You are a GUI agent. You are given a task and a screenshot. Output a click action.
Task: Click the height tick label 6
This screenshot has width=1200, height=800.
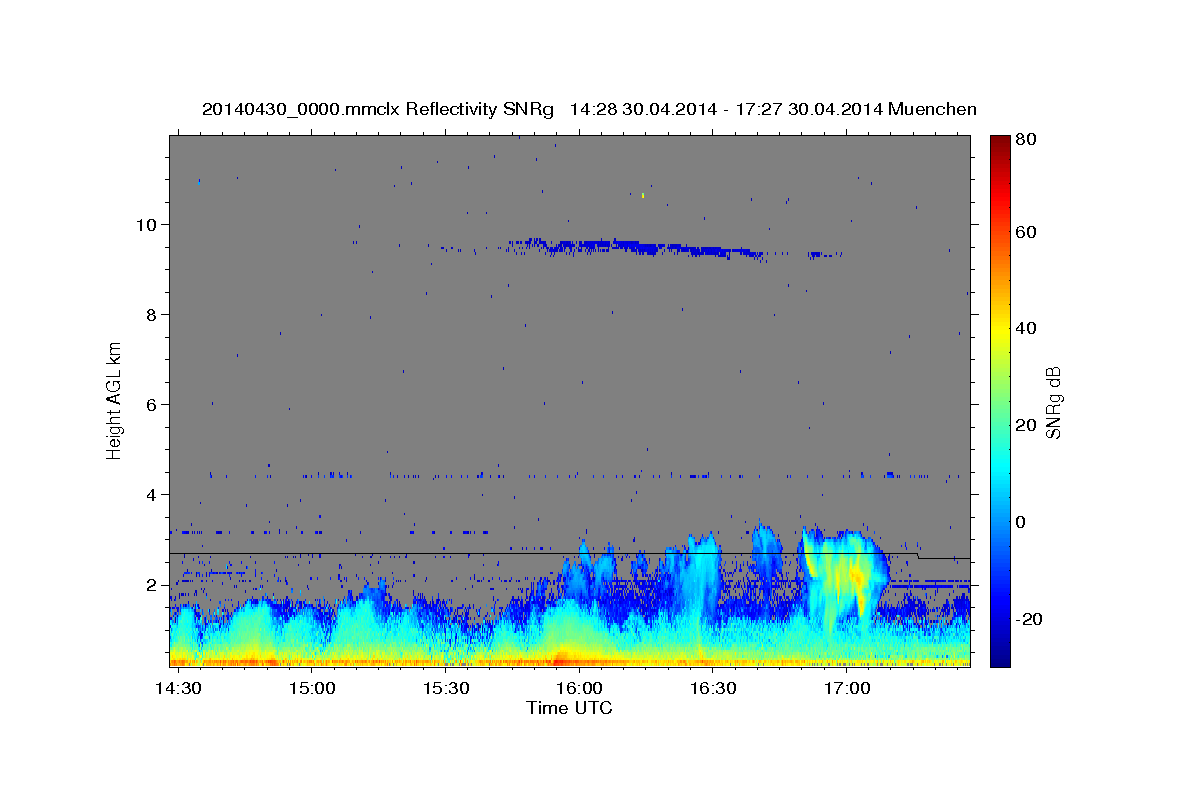pos(152,405)
